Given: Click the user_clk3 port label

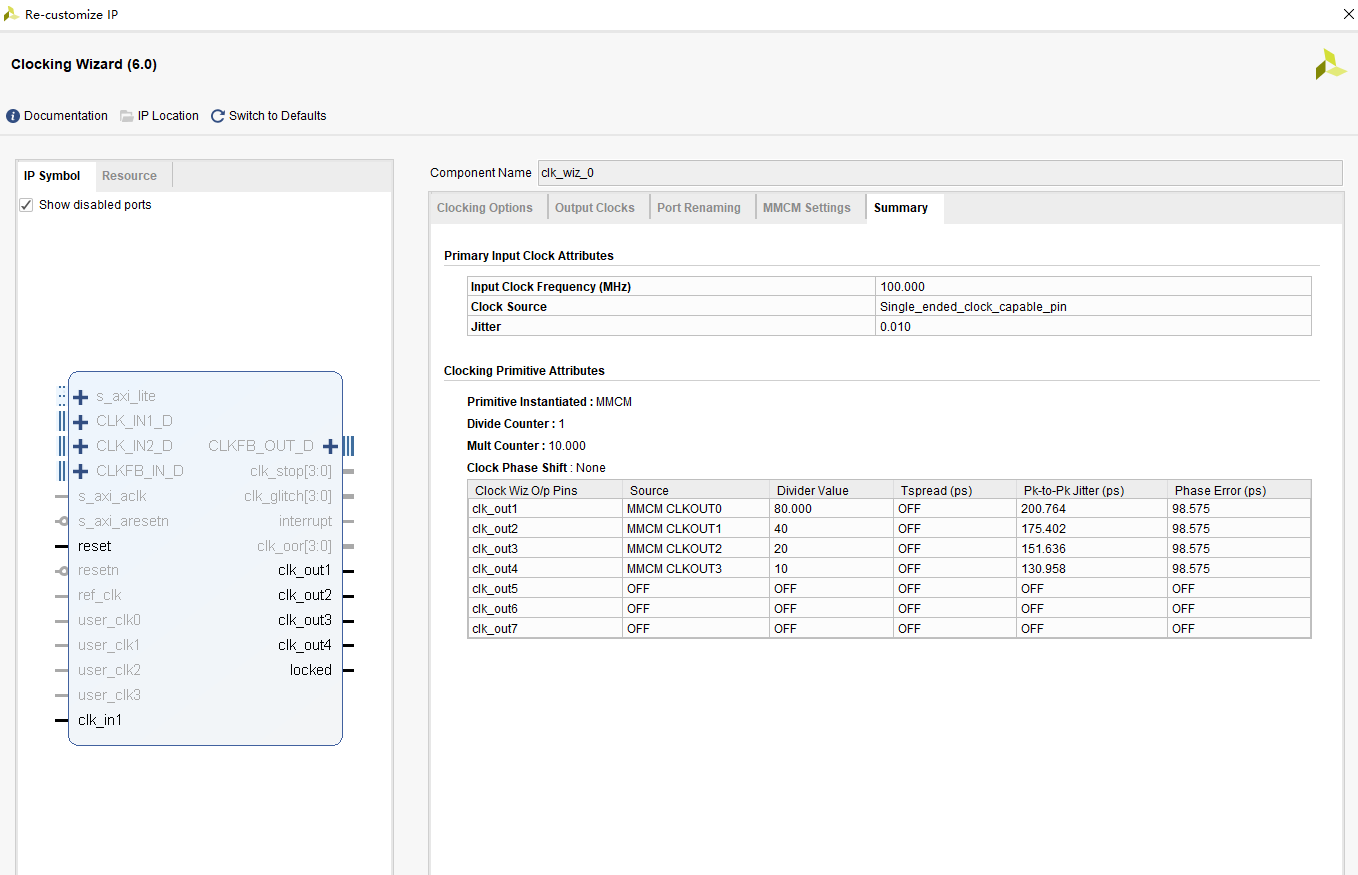Looking at the screenshot, I should point(109,695).
